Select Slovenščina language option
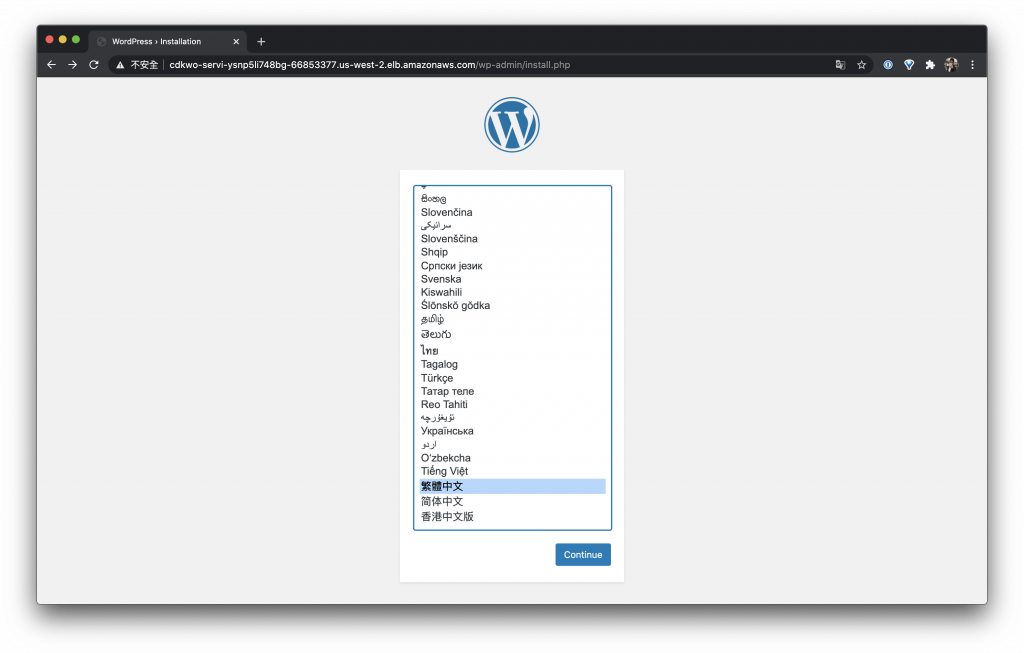 [512, 238]
